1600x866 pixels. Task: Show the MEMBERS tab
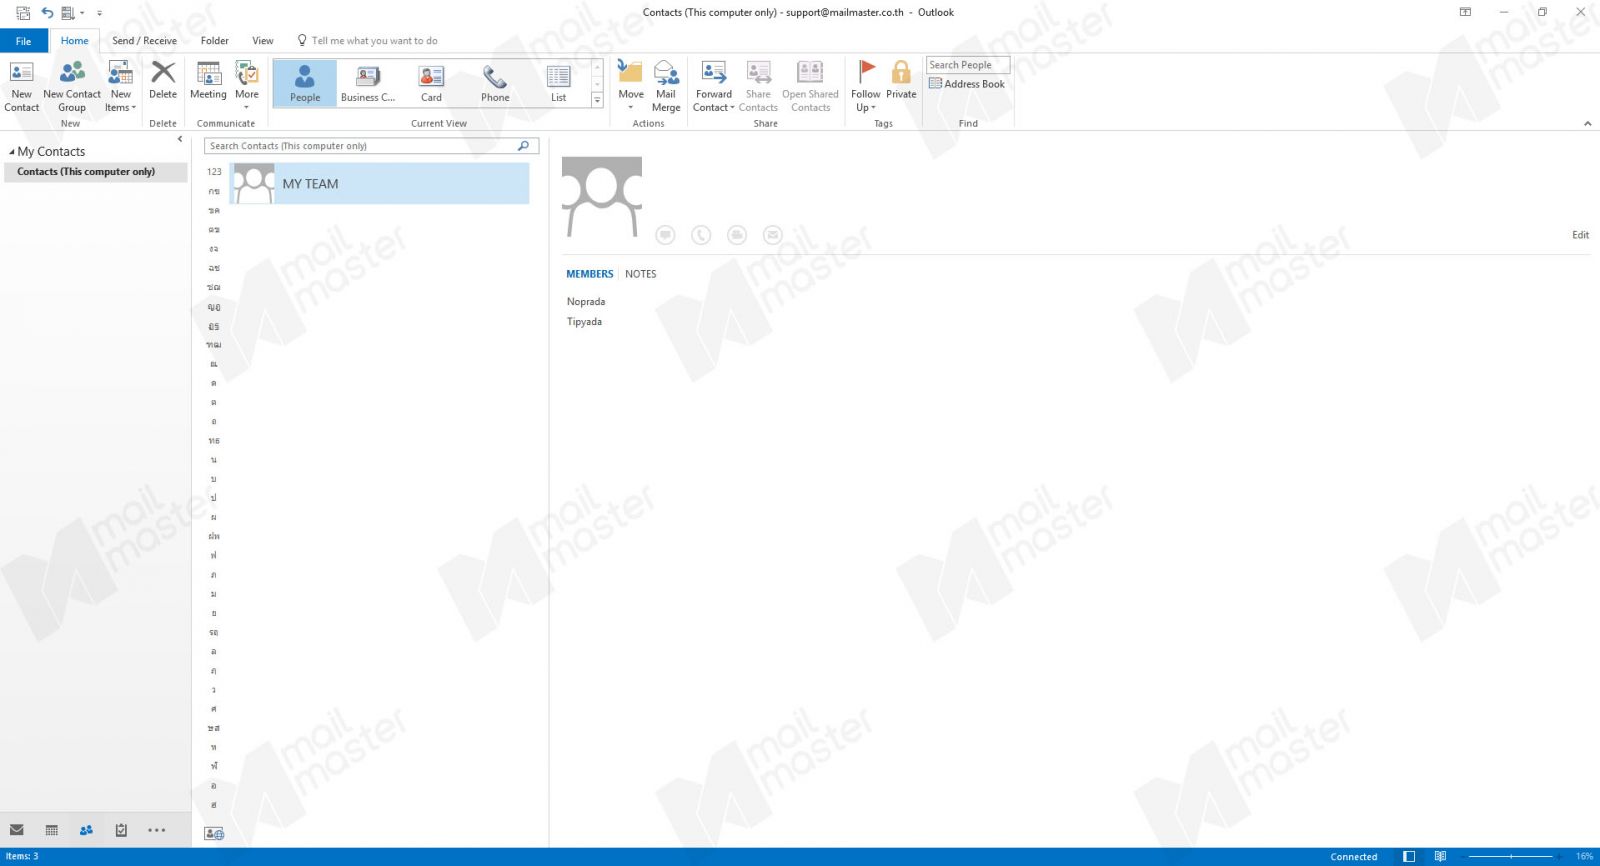tap(590, 274)
